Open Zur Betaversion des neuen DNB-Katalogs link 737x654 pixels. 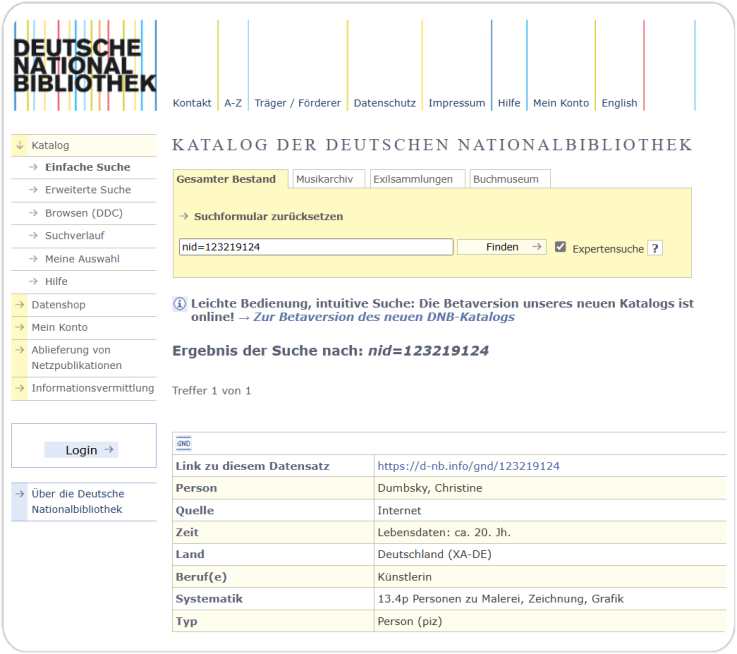pyautogui.click(x=384, y=317)
